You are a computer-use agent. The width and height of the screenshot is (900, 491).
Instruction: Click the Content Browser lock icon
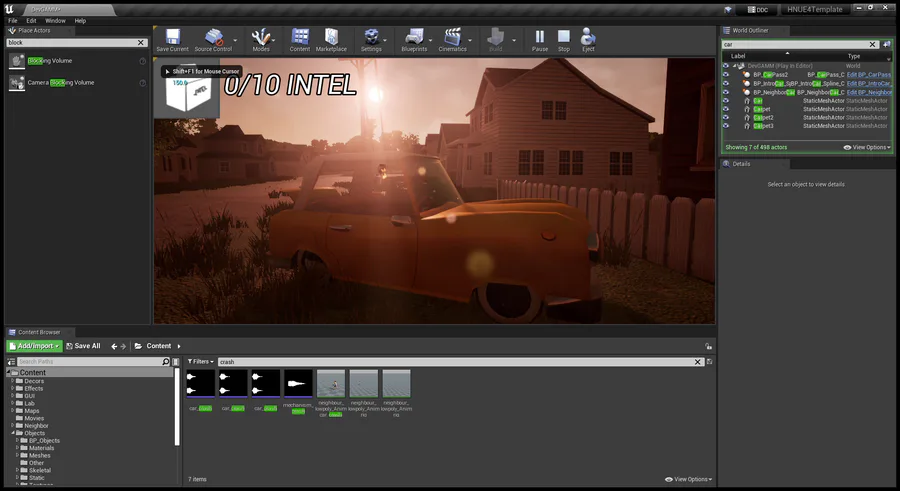pyautogui.click(x=708, y=346)
